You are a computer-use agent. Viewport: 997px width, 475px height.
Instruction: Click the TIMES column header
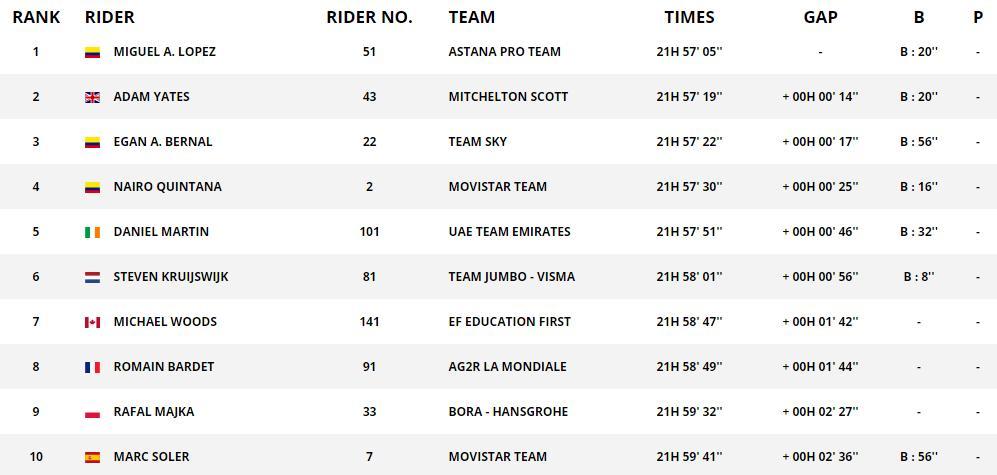[689, 17]
